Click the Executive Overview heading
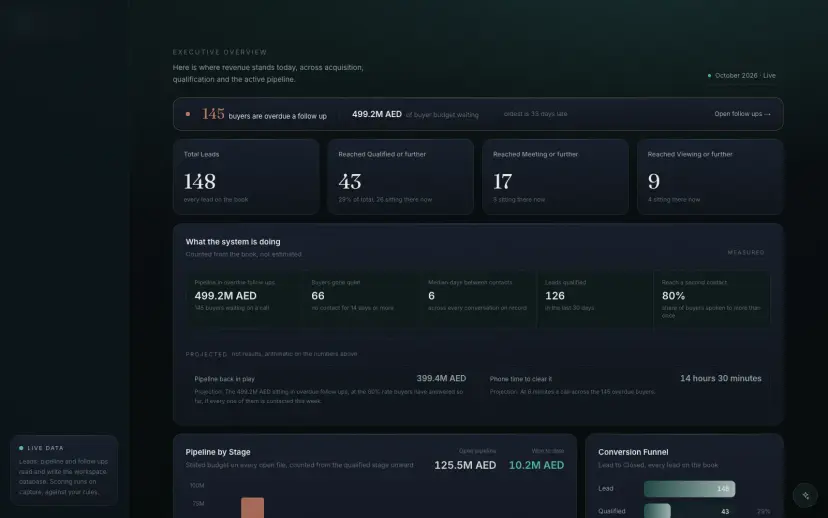Screen dimensions: 828x518 [220, 52]
